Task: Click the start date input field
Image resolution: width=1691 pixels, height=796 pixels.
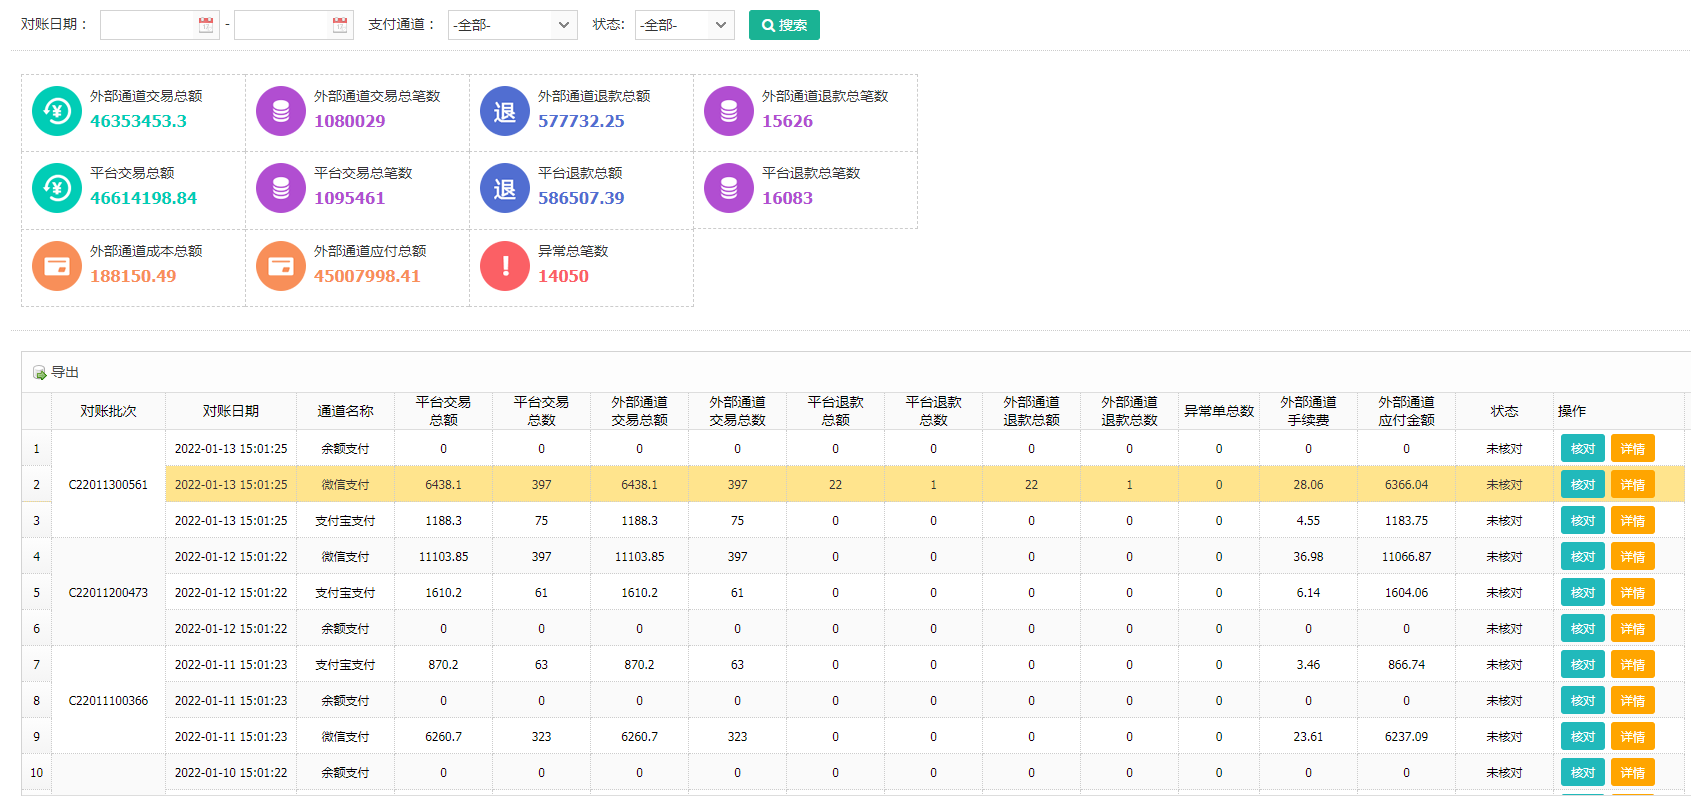Action: click(x=148, y=25)
